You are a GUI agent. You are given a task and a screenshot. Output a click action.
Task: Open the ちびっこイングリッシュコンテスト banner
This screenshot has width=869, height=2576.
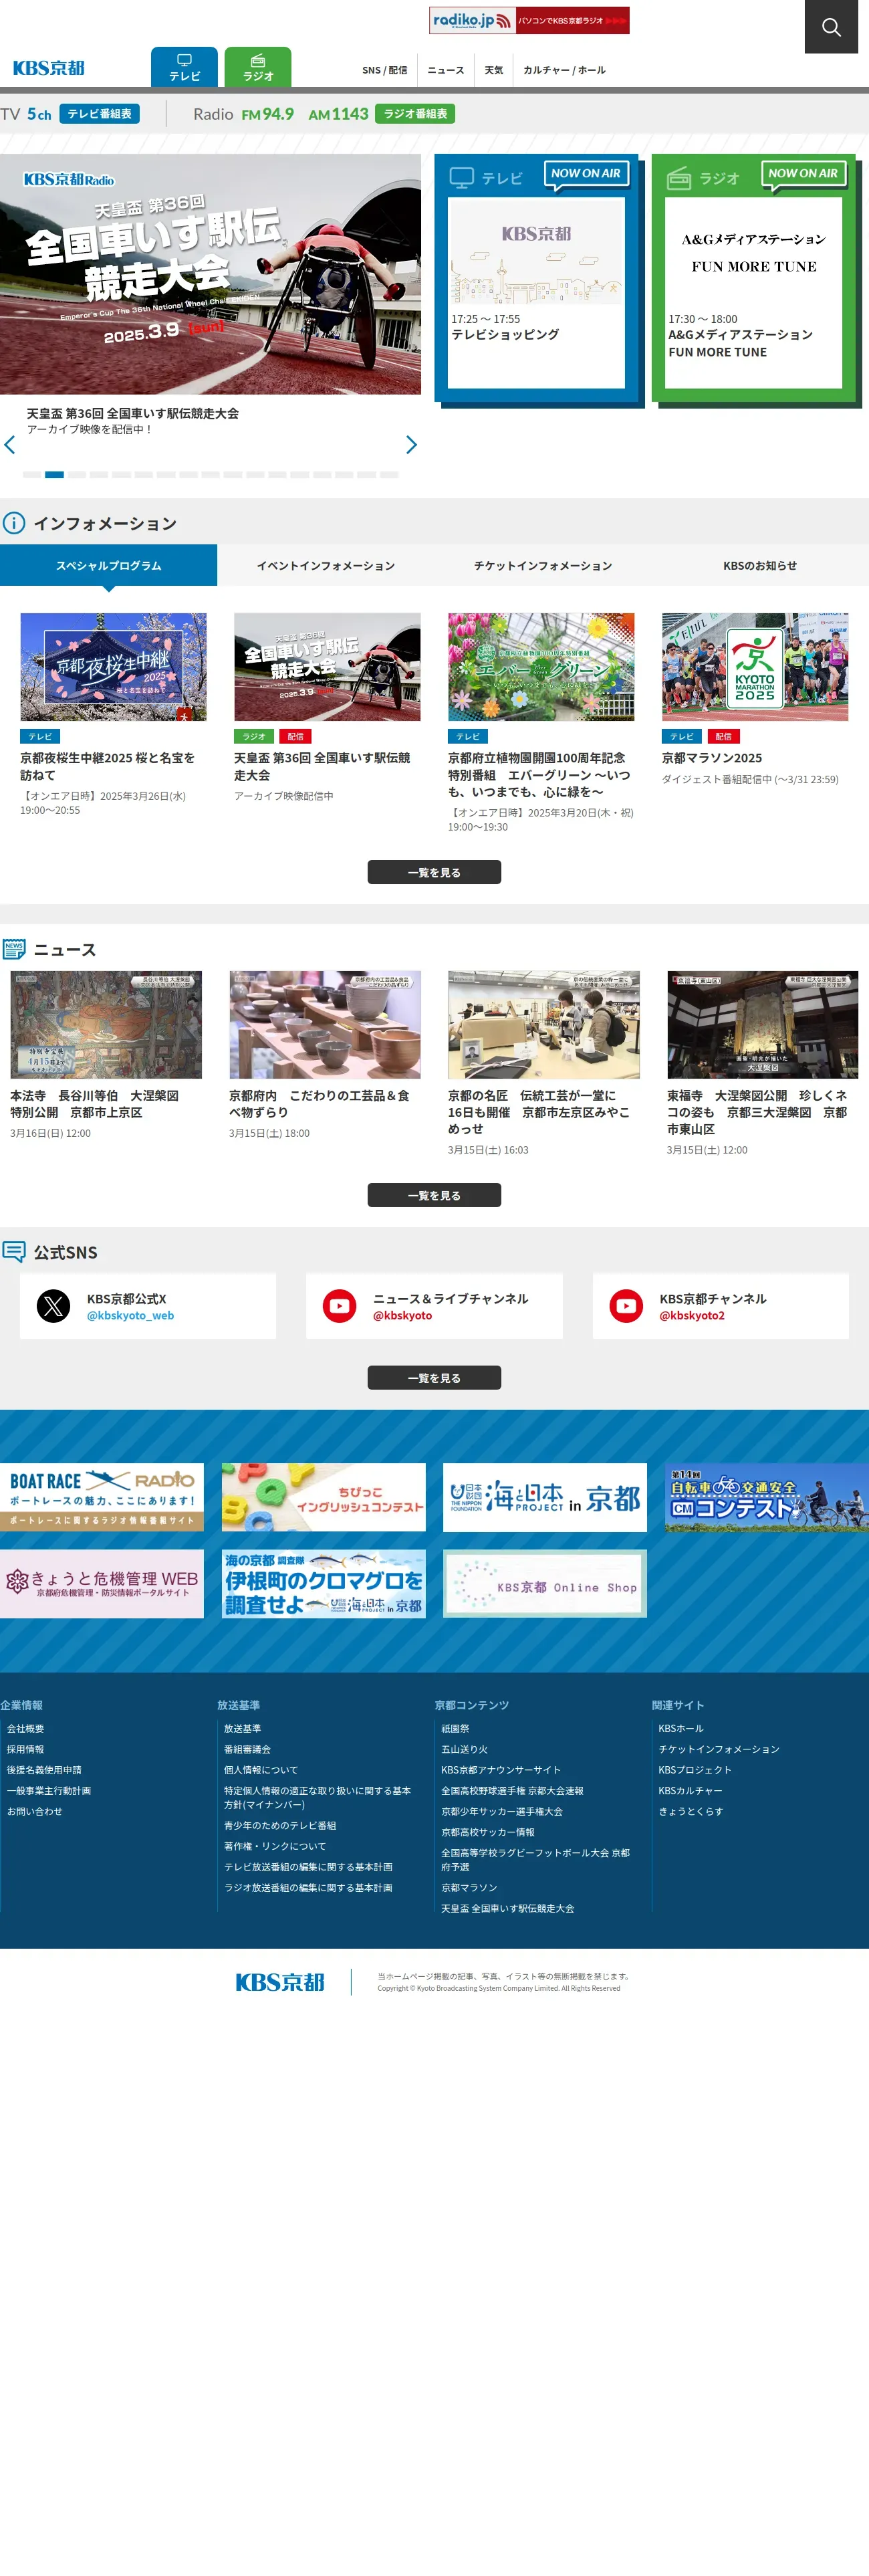(324, 1497)
